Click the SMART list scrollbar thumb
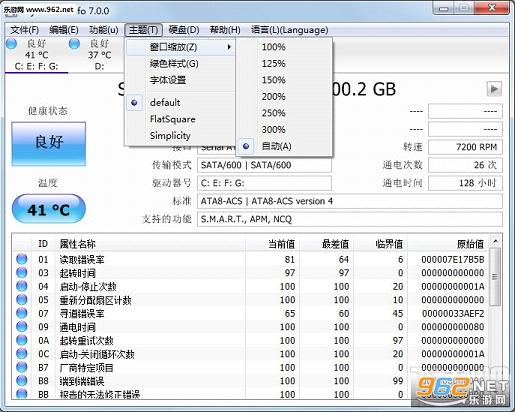Screen dimensions: 515x412 495,277
